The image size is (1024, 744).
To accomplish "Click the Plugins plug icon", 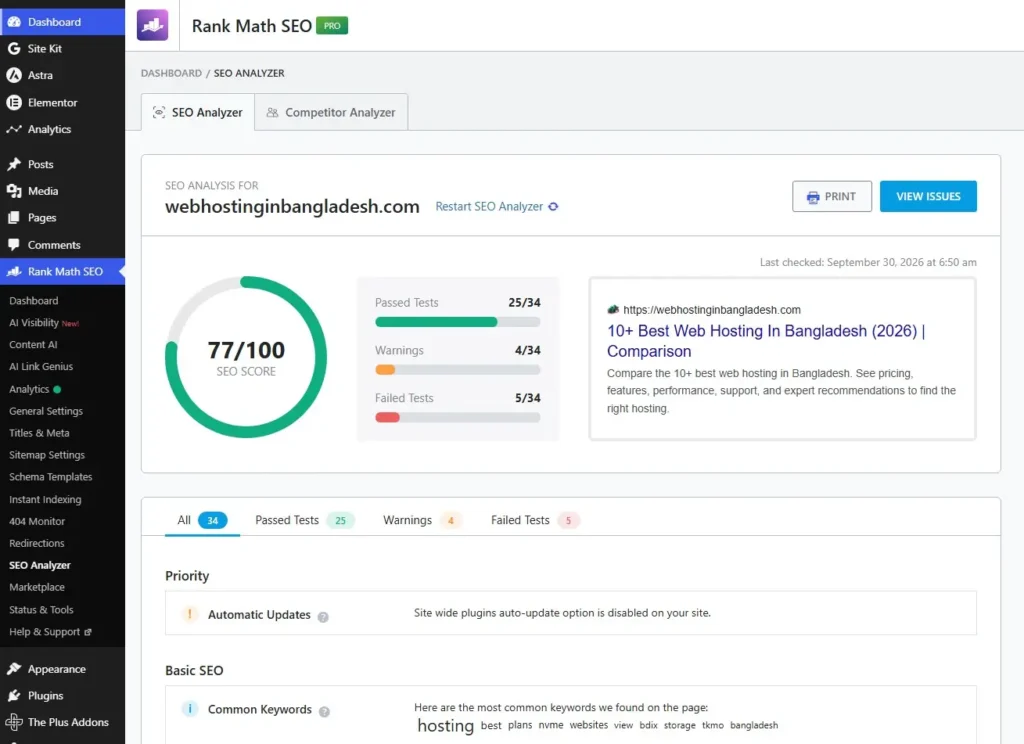I will (x=14, y=696).
